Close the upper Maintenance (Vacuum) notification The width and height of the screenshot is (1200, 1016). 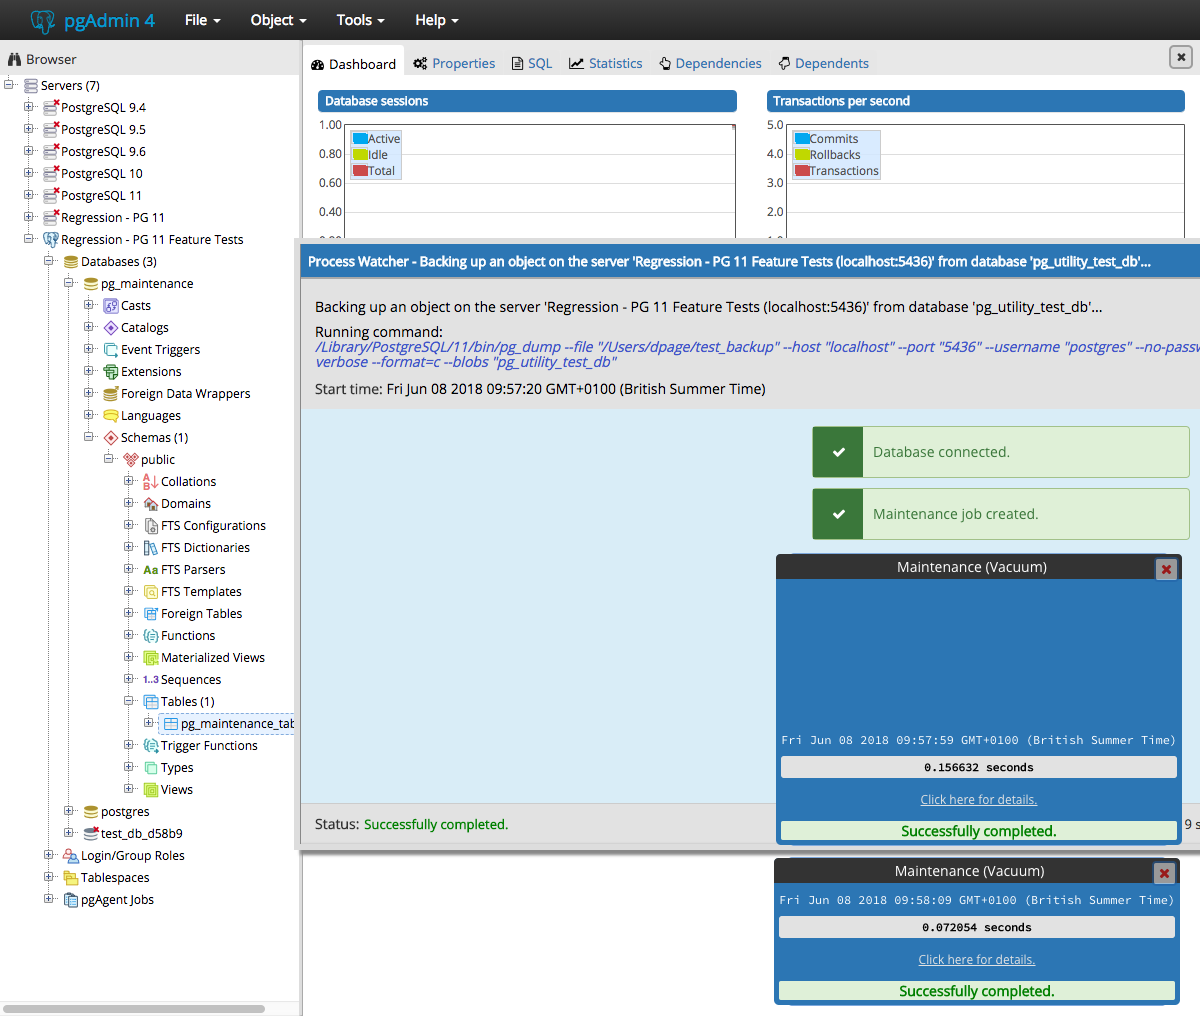[x=1166, y=569]
